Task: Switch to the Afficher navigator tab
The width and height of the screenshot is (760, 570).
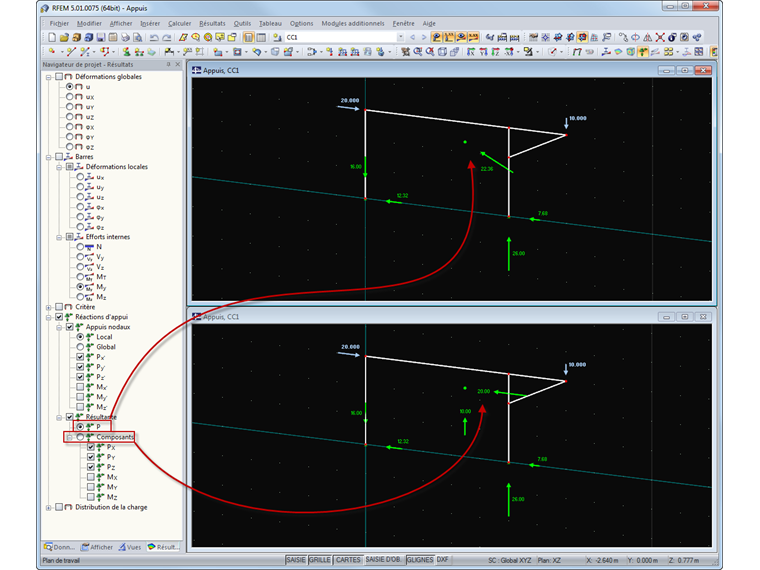Action: (97, 547)
